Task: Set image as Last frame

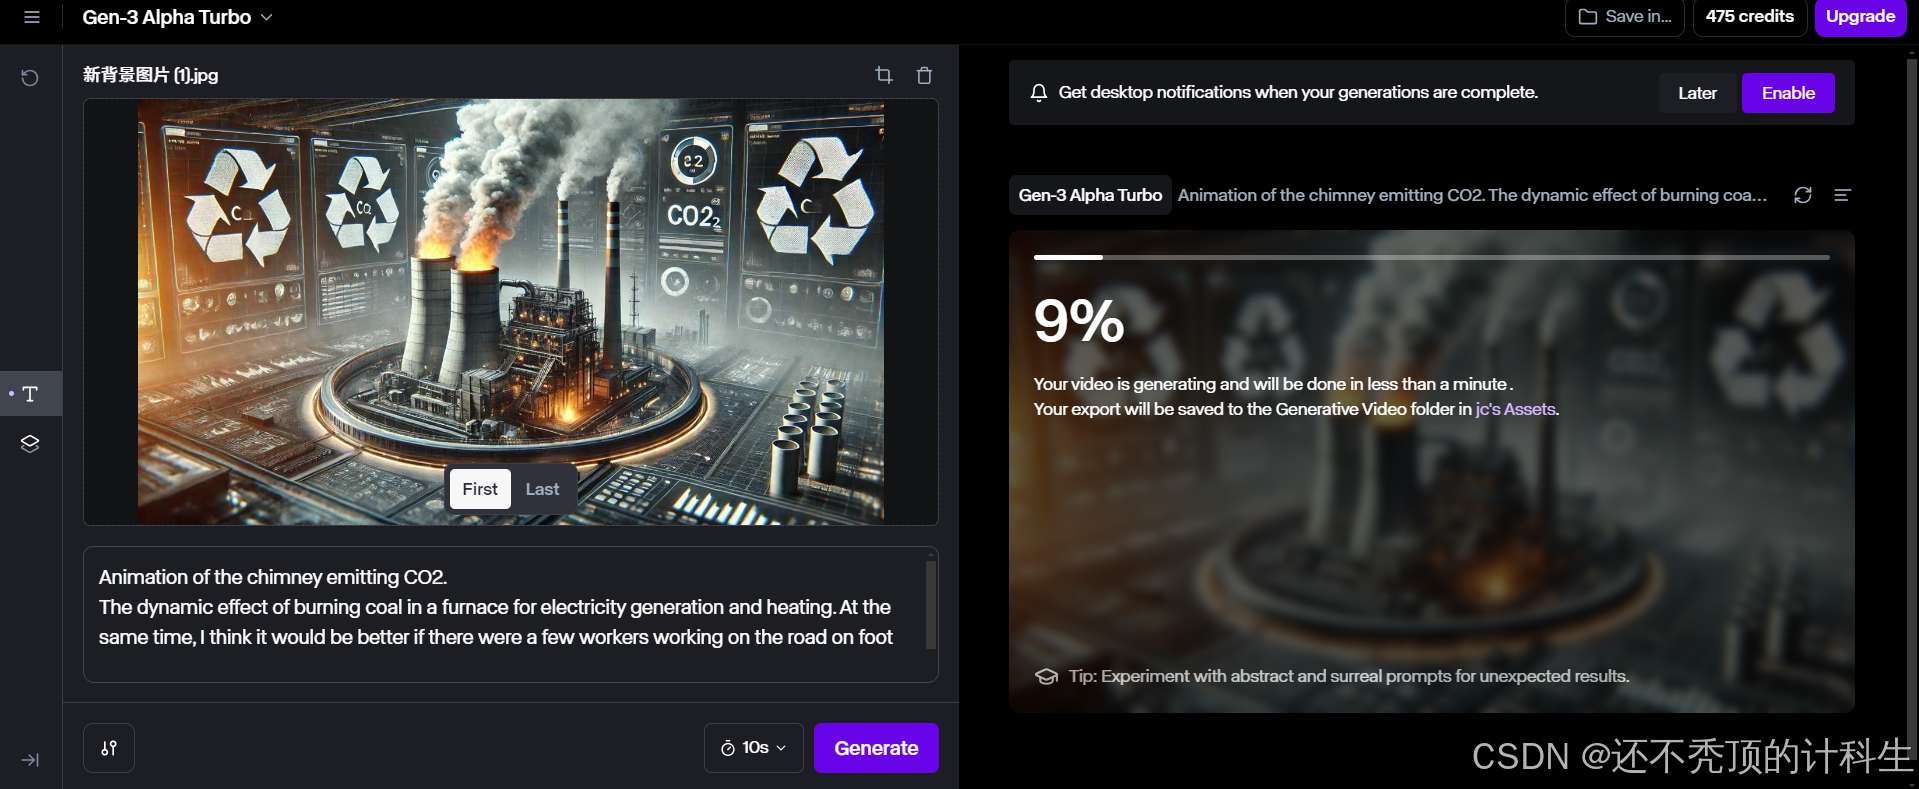Action: (542, 489)
